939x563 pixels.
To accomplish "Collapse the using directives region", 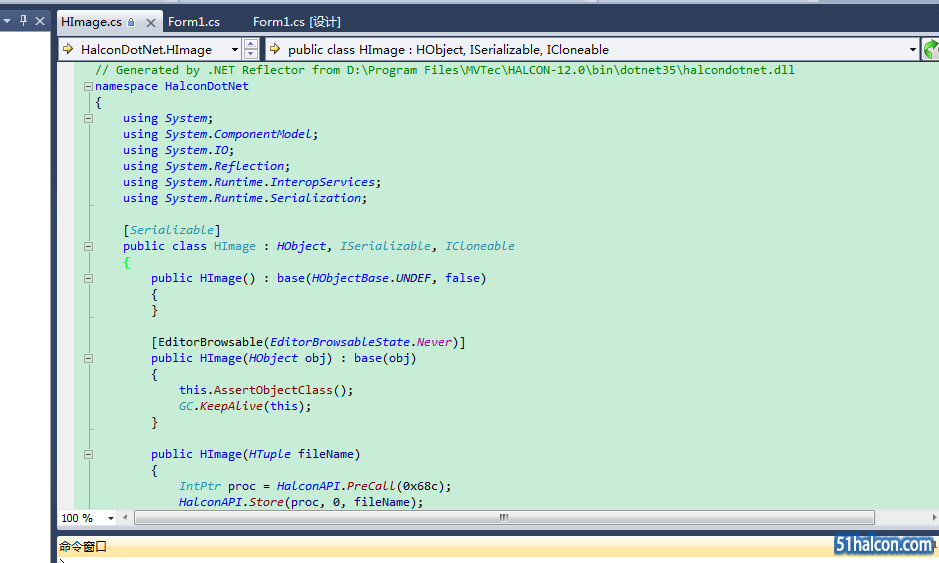I will point(89,119).
